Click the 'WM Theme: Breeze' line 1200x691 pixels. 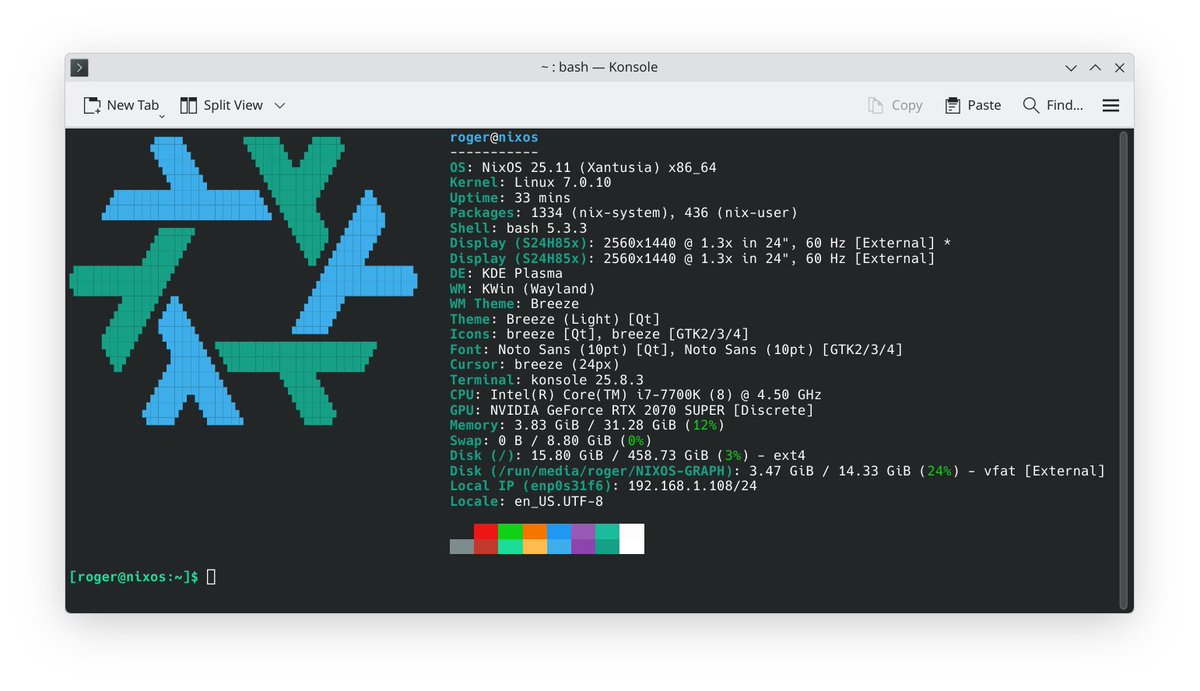coord(514,304)
